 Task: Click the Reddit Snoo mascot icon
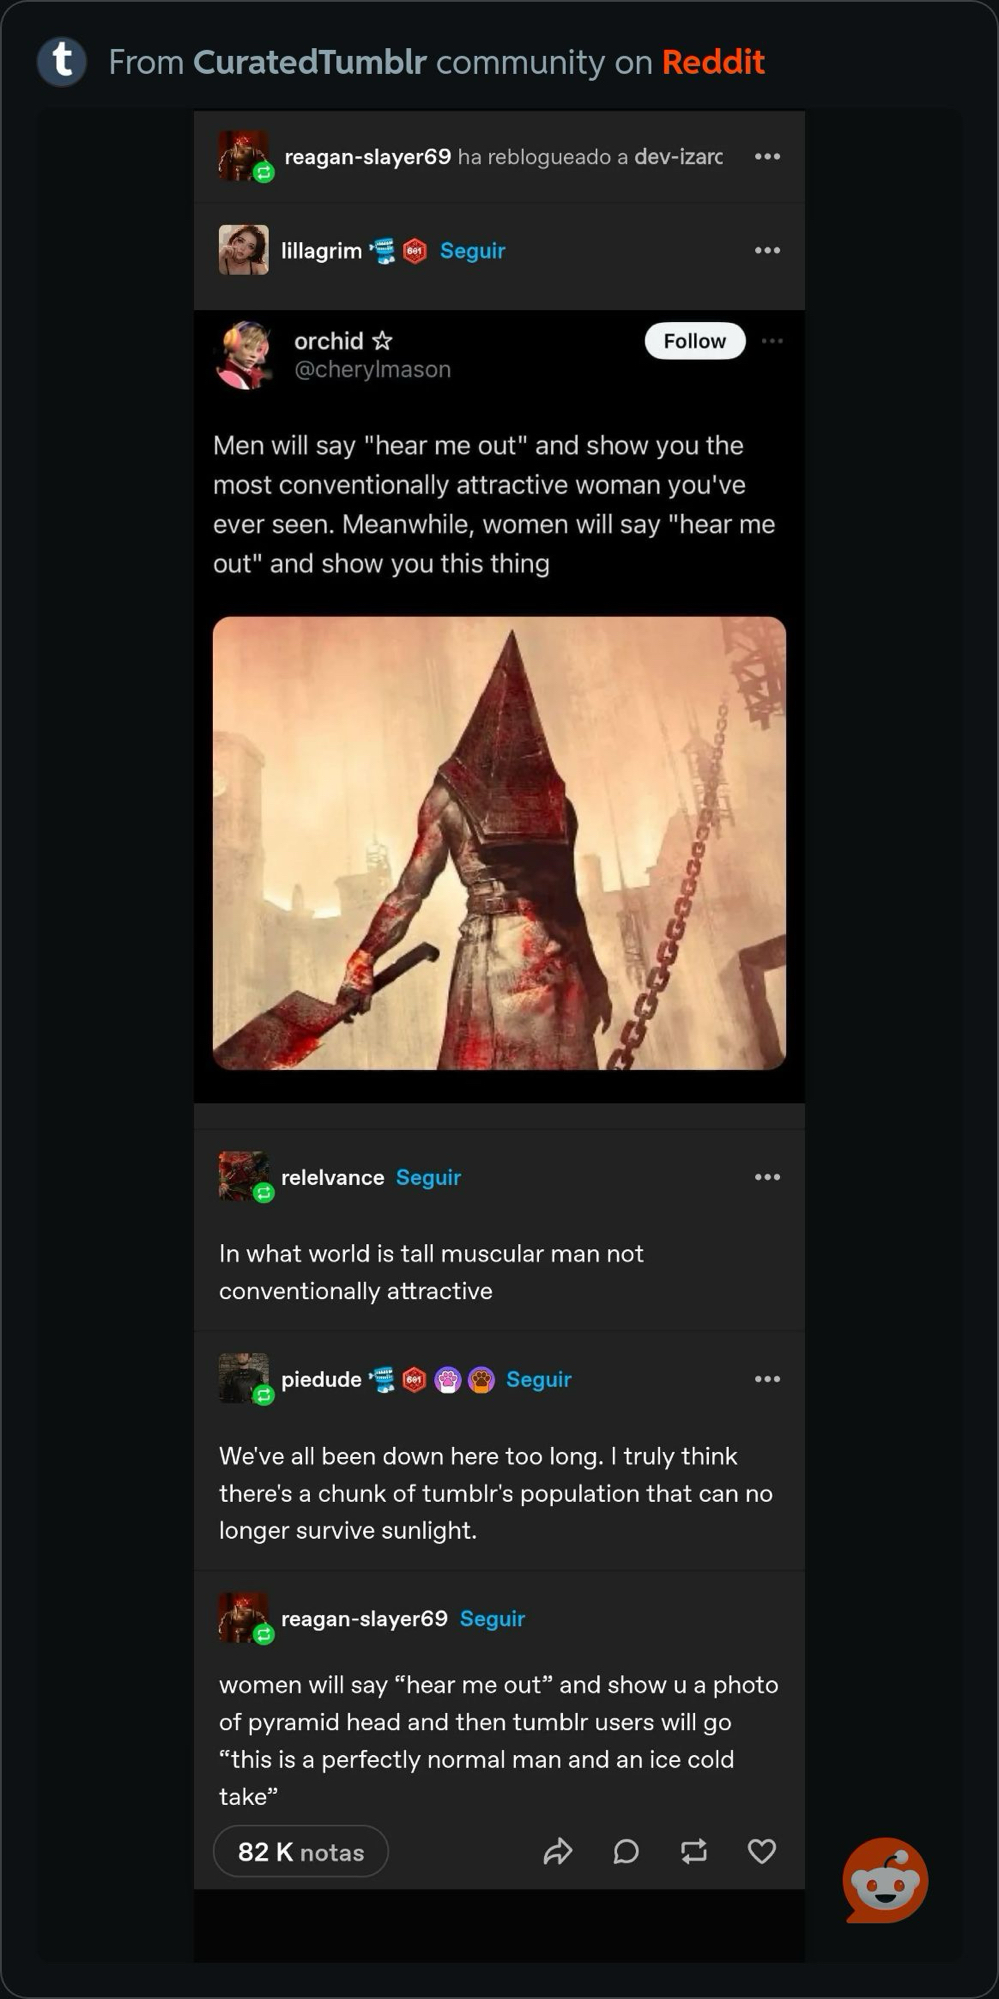pos(885,1880)
